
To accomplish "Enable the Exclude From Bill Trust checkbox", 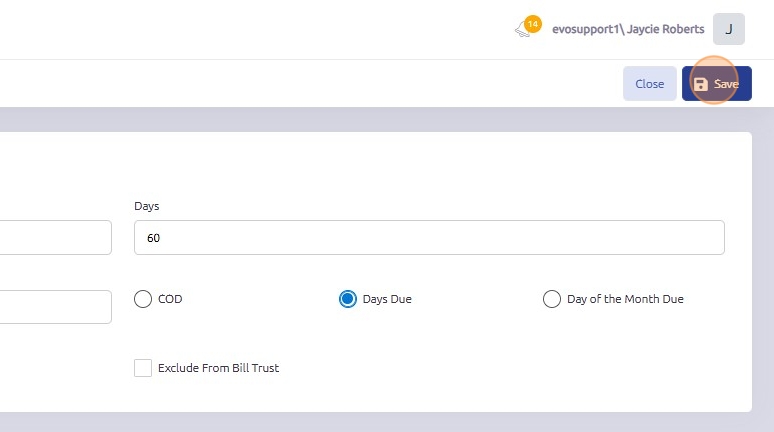I will (x=143, y=368).
